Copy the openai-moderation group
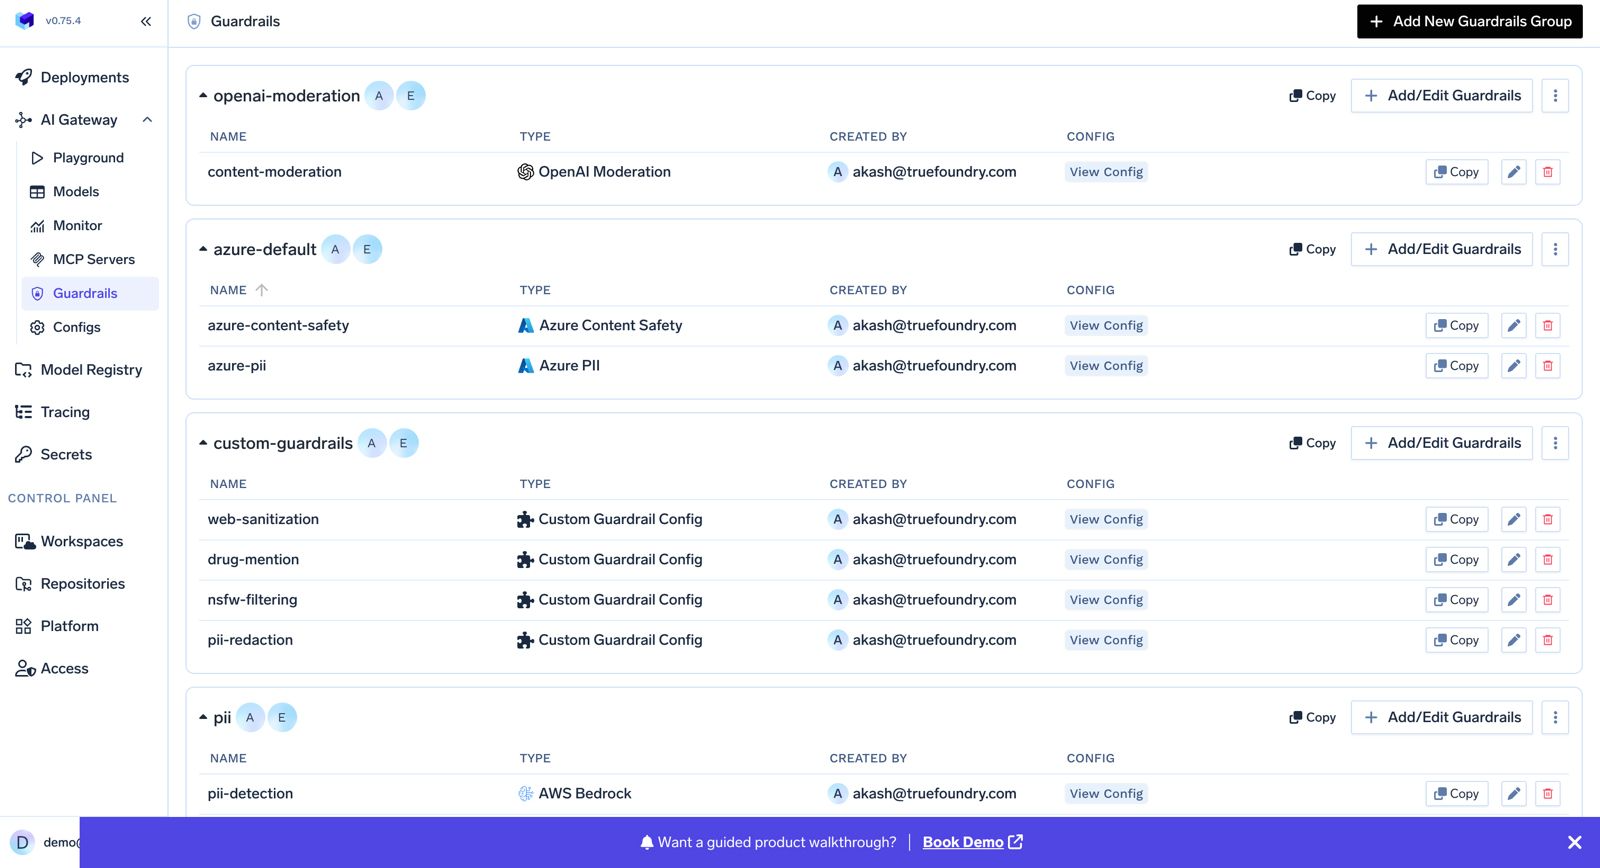 point(1312,96)
